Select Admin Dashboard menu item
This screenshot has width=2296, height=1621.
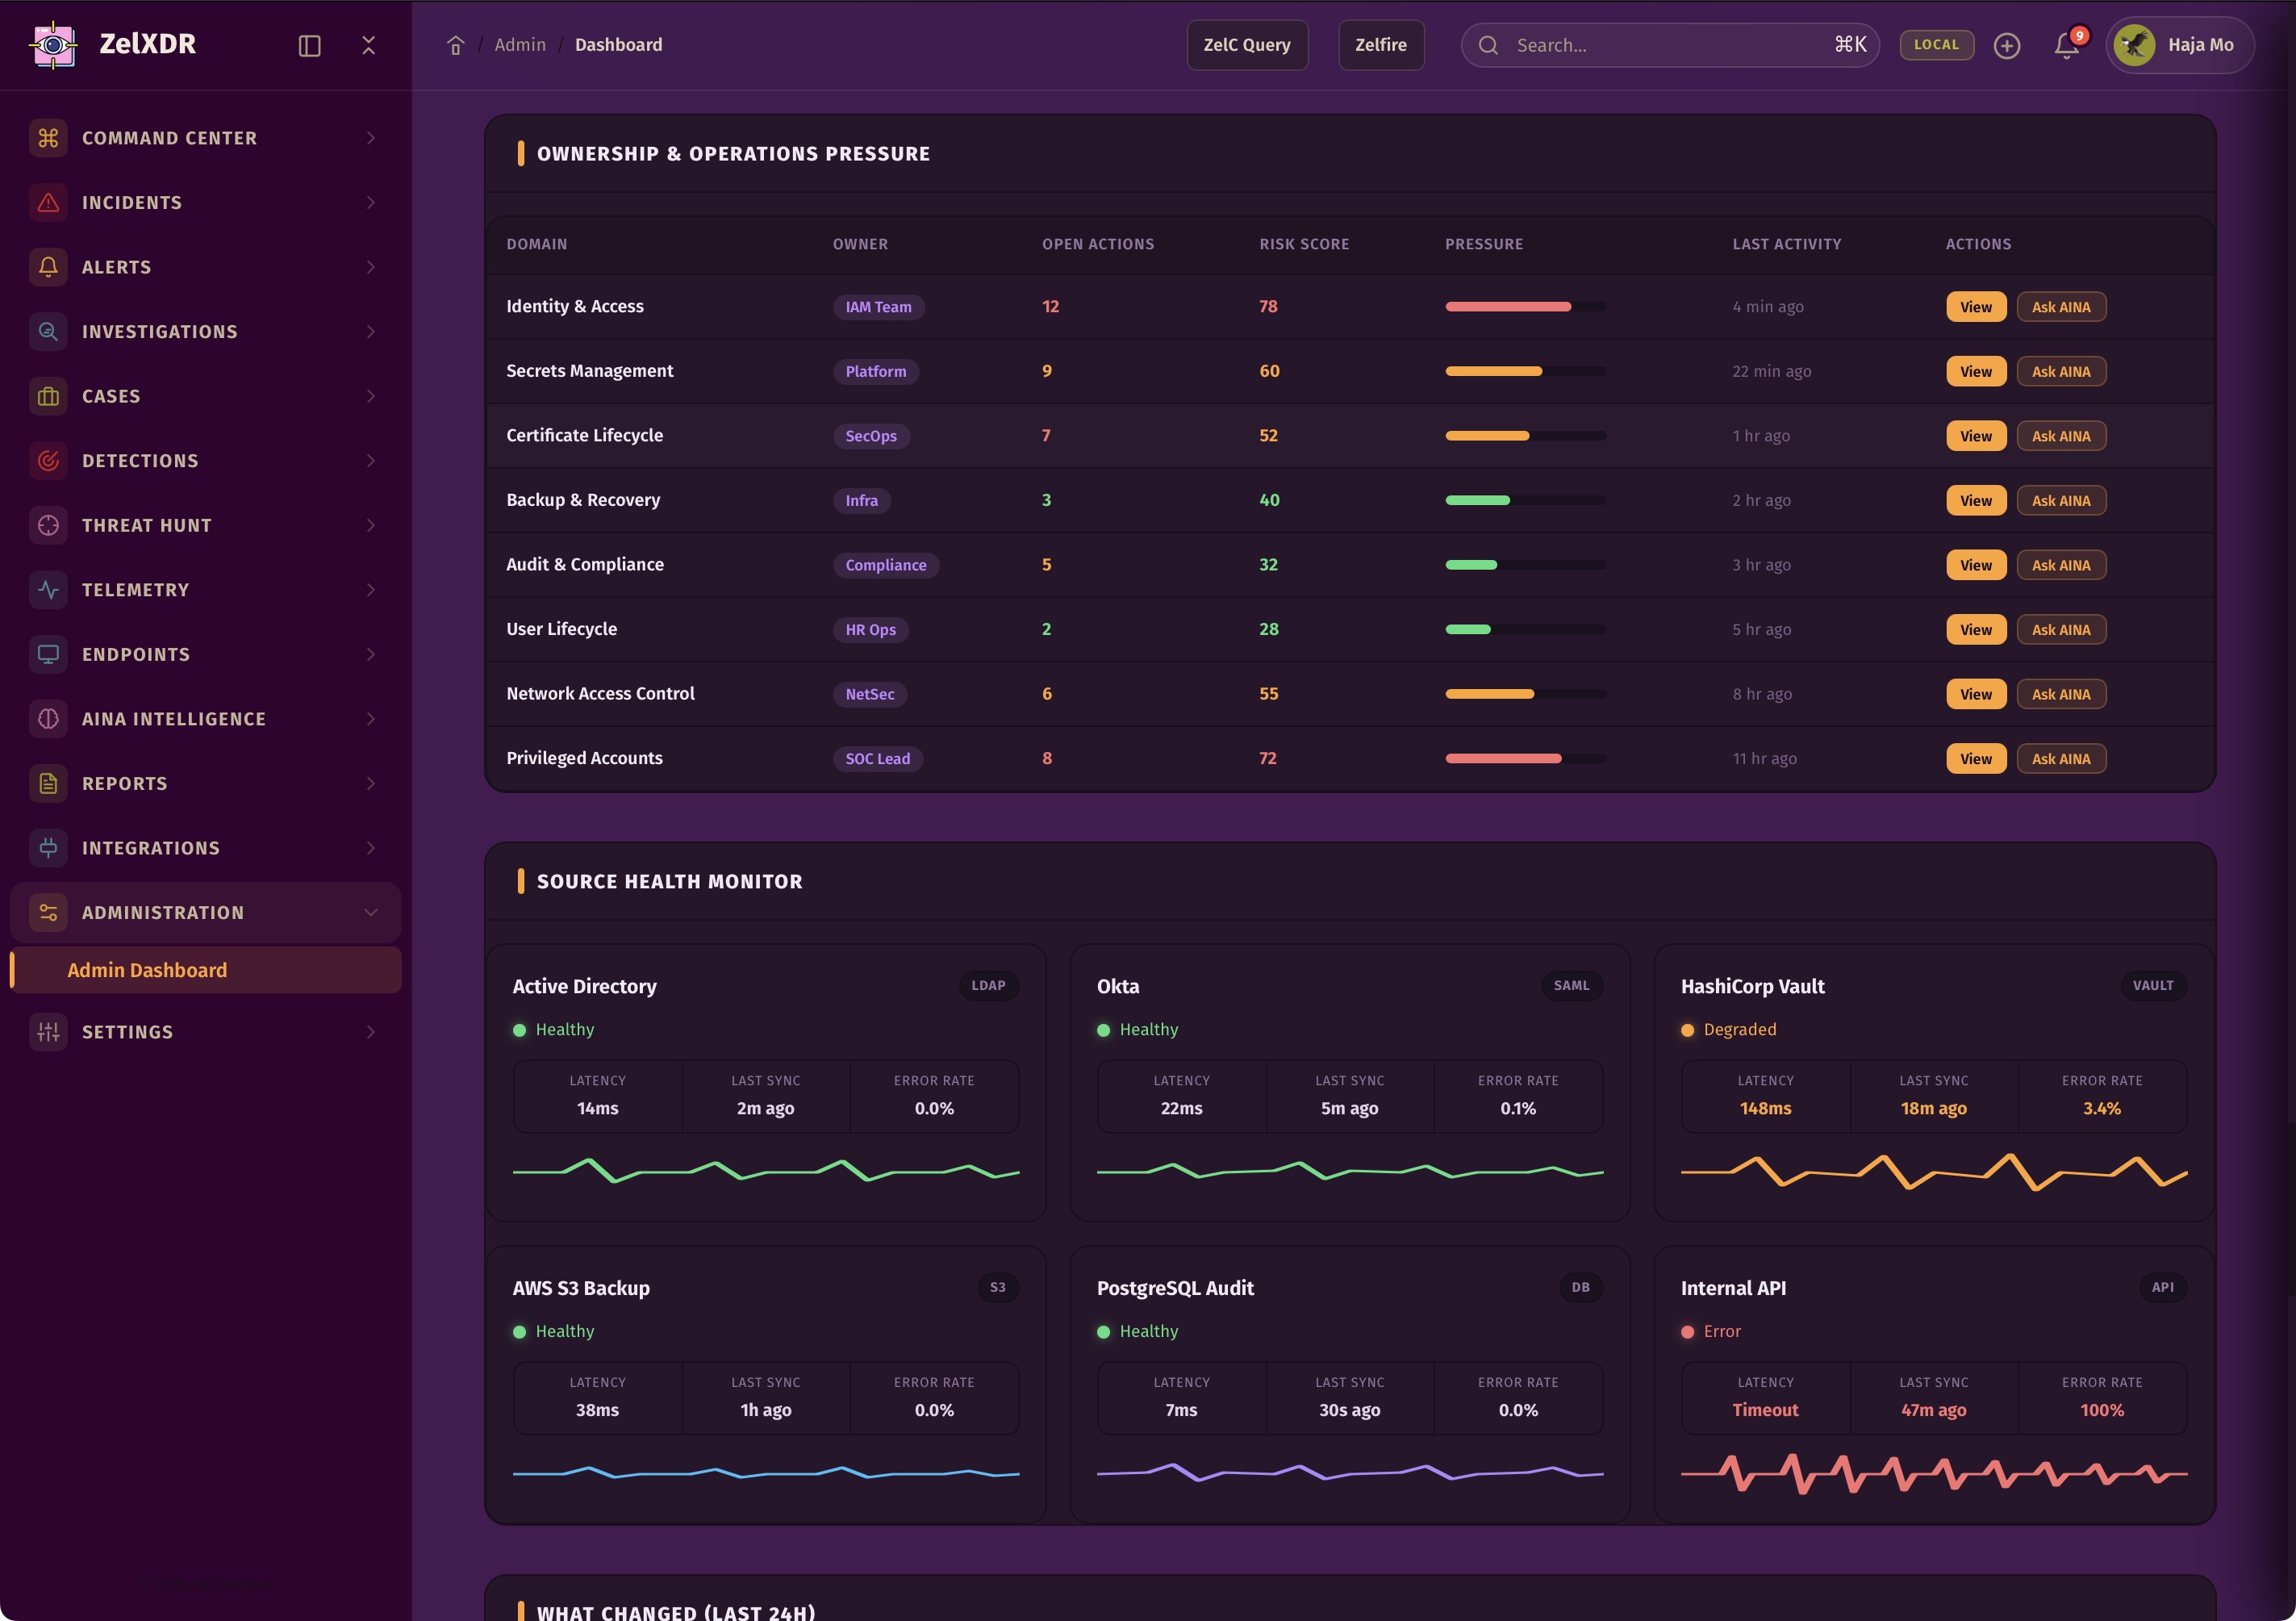coord(147,970)
